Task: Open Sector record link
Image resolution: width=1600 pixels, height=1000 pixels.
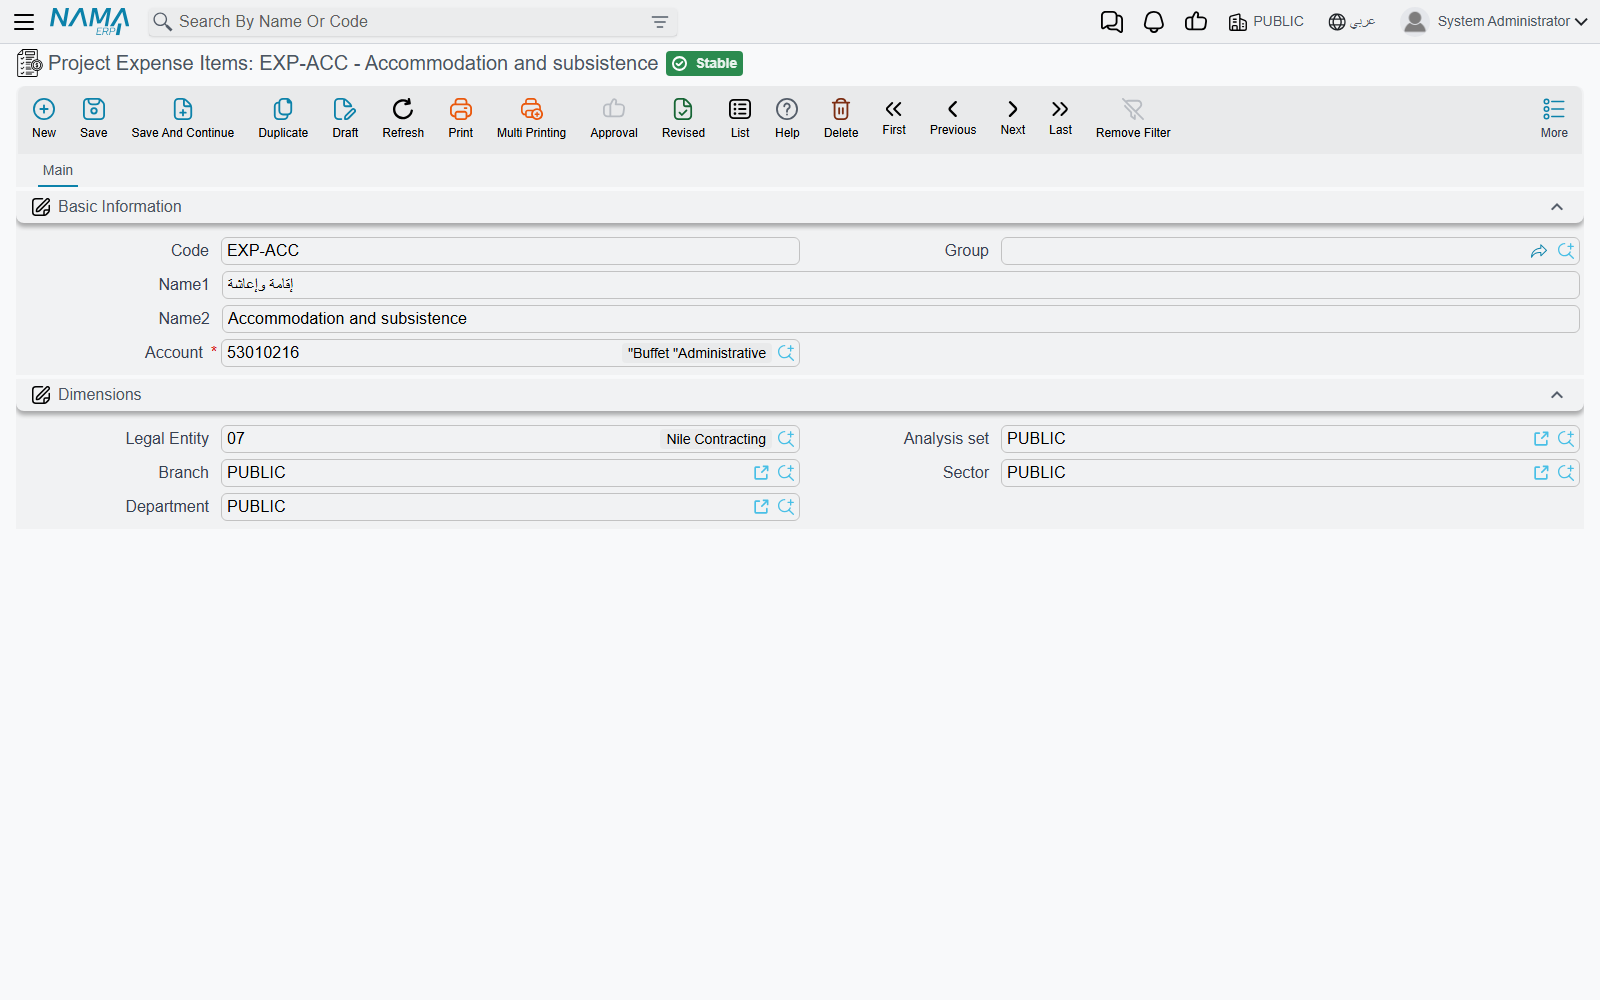Action: [1541, 473]
